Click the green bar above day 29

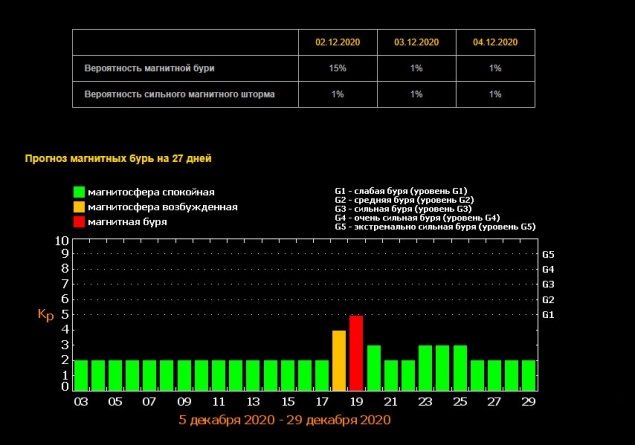(528, 374)
